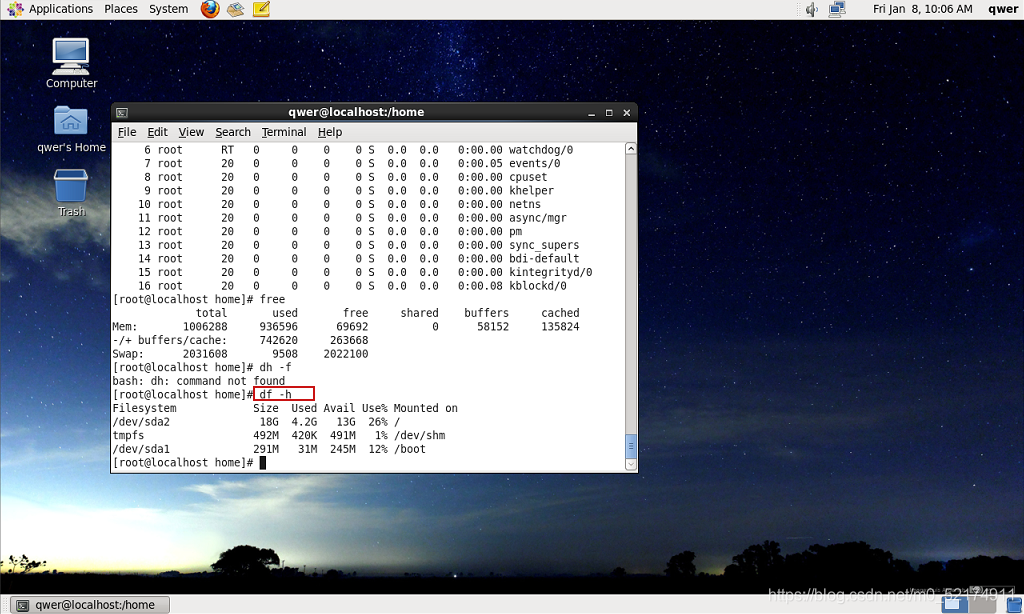Open the Computer desktop icon
This screenshot has height=614, width=1024.
pos(71,63)
